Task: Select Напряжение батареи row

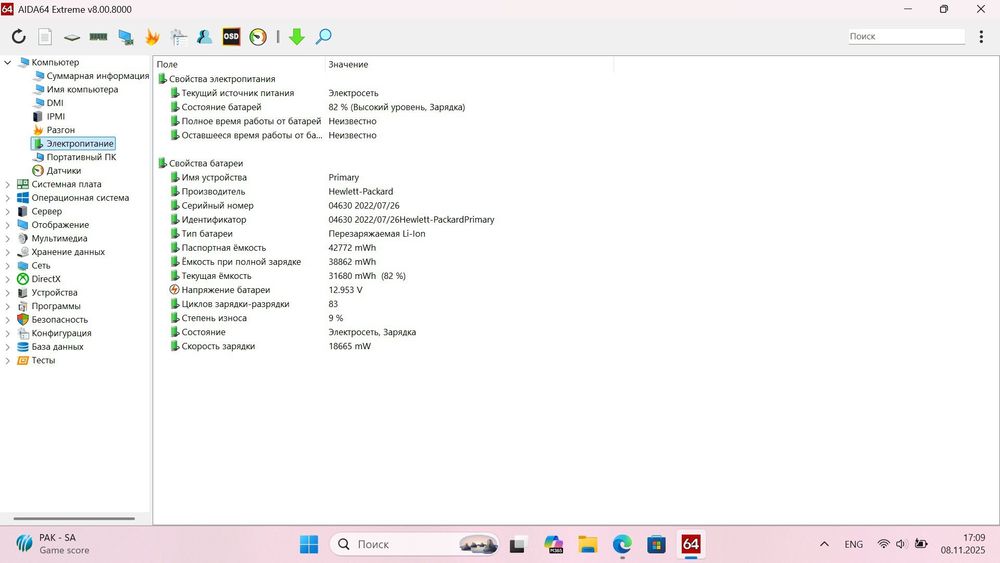Action: coord(226,290)
